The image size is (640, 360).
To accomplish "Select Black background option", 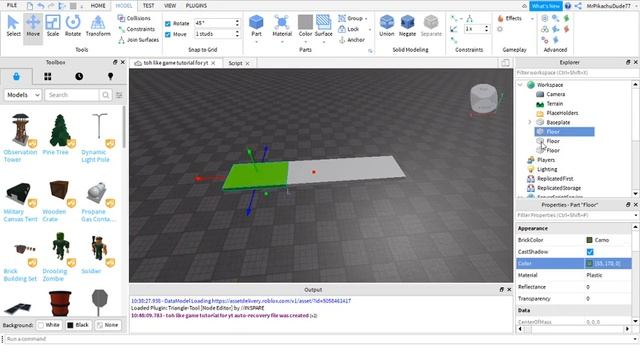I will [78, 325].
